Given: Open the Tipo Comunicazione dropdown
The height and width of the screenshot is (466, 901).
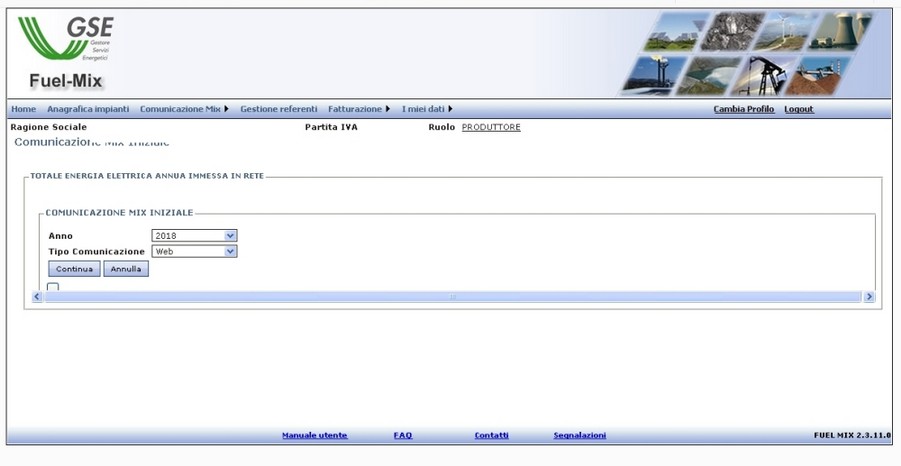Looking at the screenshot, I should tap(194, 251).
